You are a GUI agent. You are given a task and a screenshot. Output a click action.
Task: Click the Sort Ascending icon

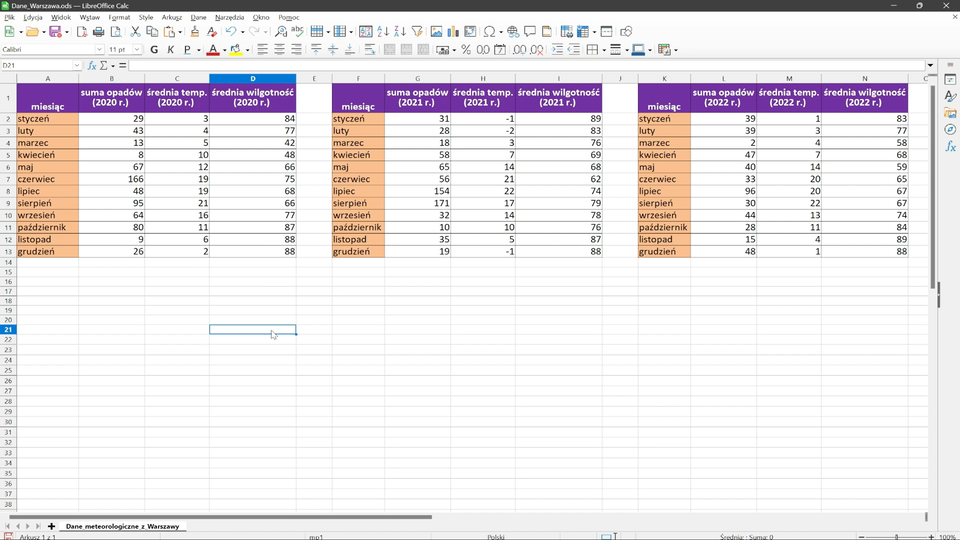(383, 32)
